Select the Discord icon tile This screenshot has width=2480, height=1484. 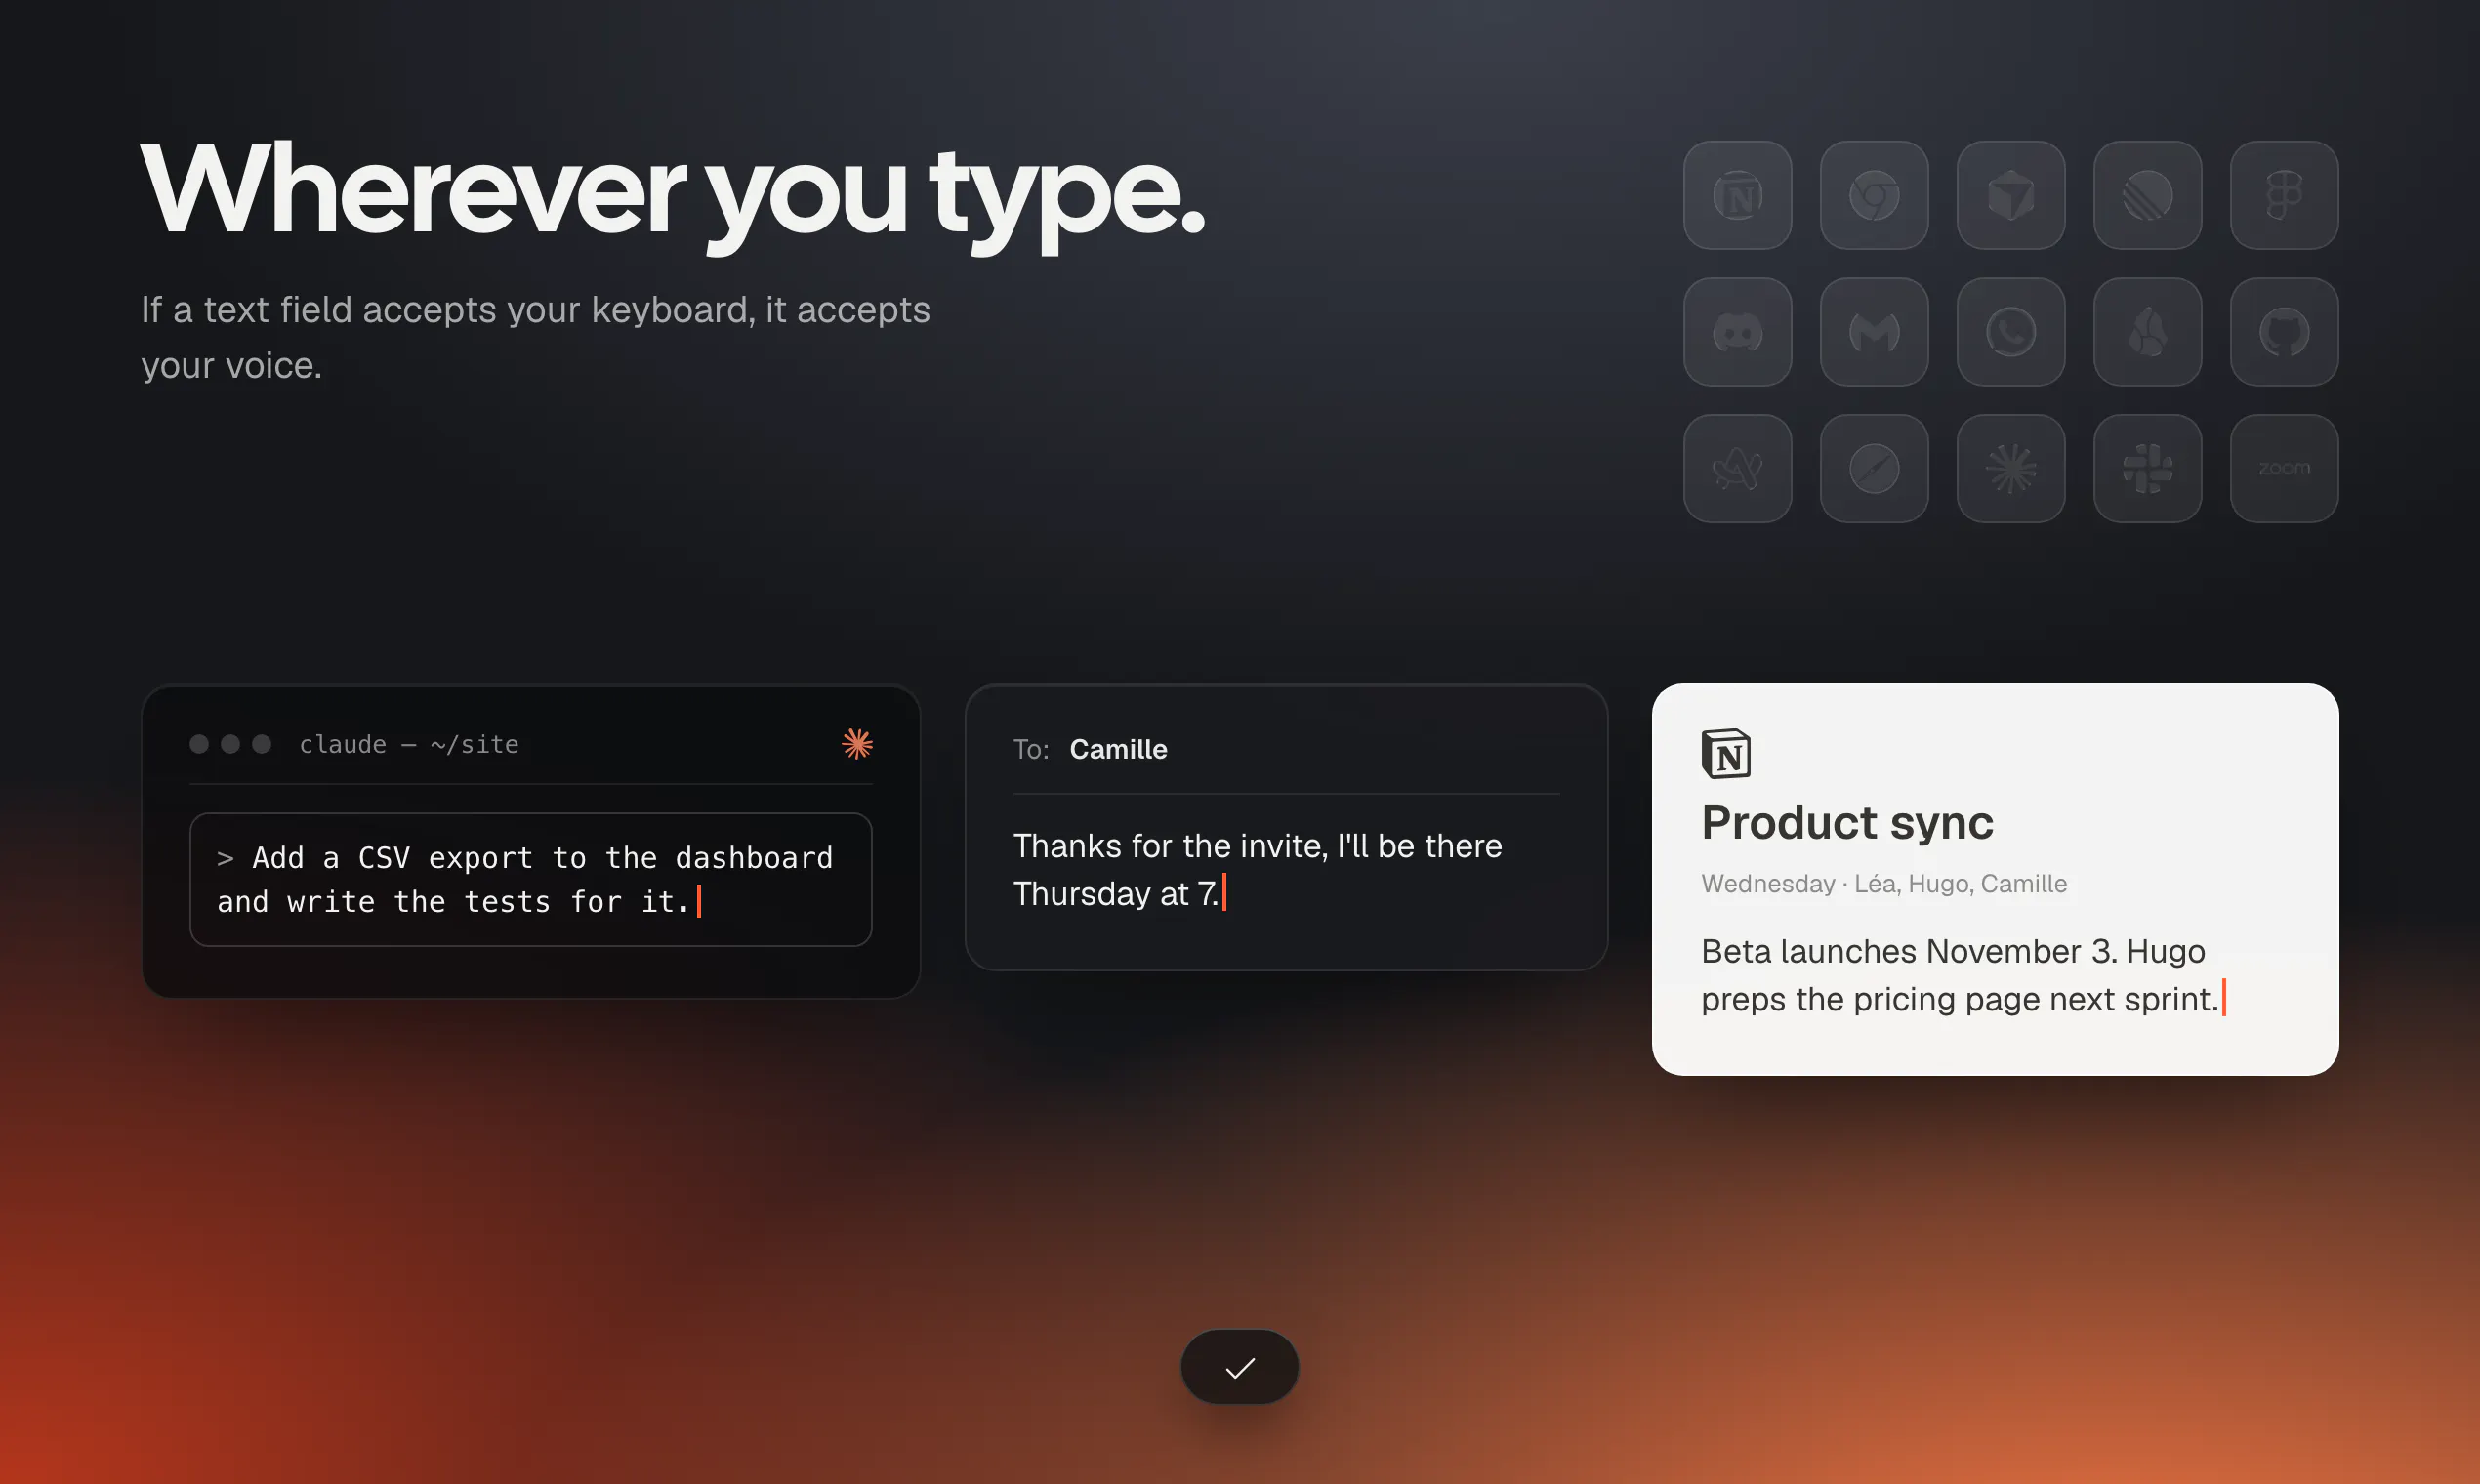(1737, 332)
